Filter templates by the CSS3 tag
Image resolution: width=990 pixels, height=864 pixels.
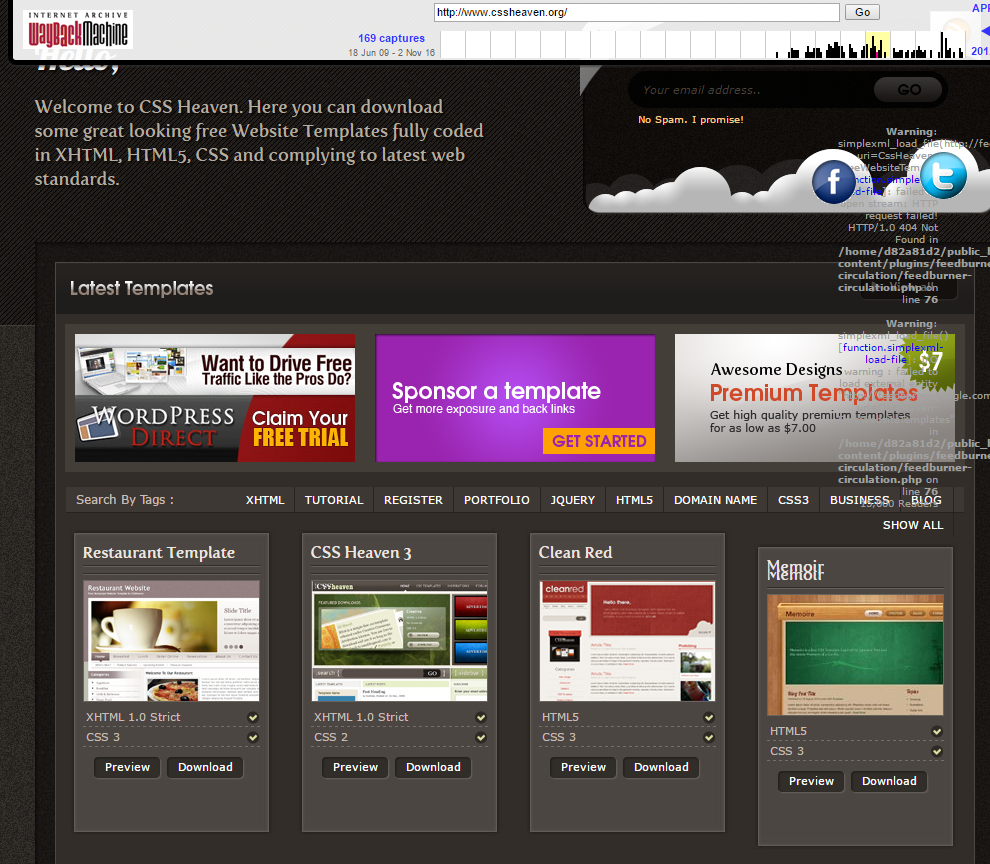(x=793, y=500)
